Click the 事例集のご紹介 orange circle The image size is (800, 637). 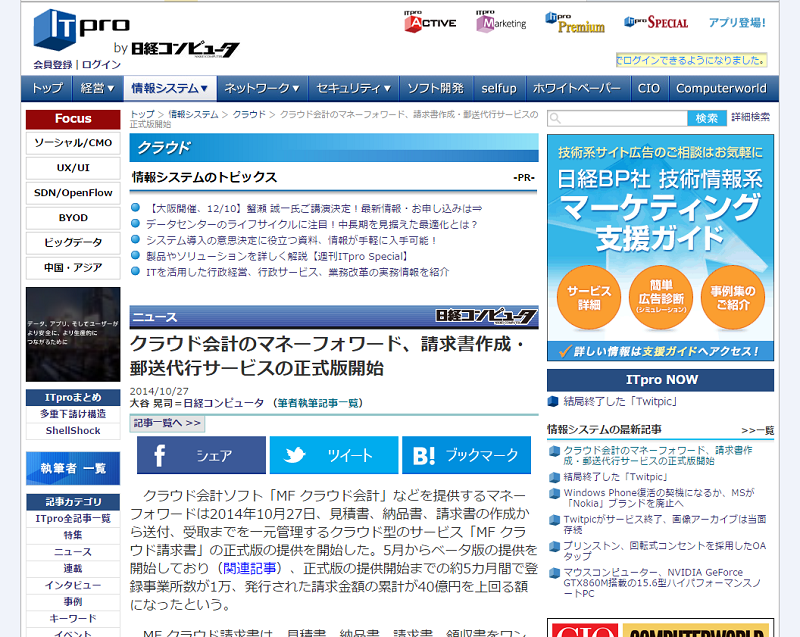(x=733, y=297)
